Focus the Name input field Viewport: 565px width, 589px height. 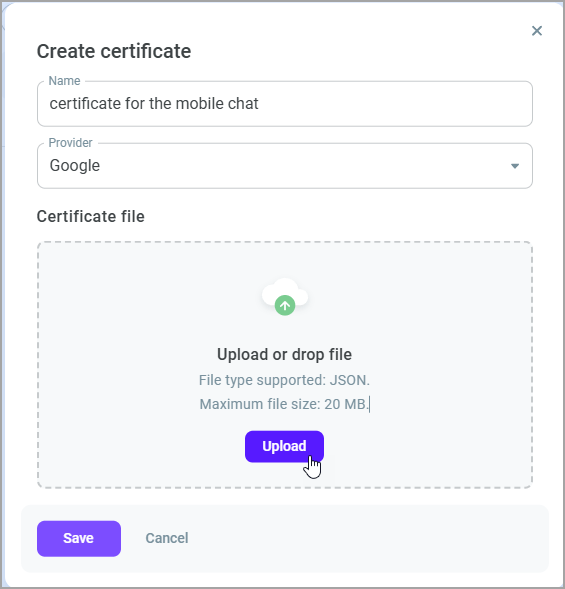click(x=285, y=104)
